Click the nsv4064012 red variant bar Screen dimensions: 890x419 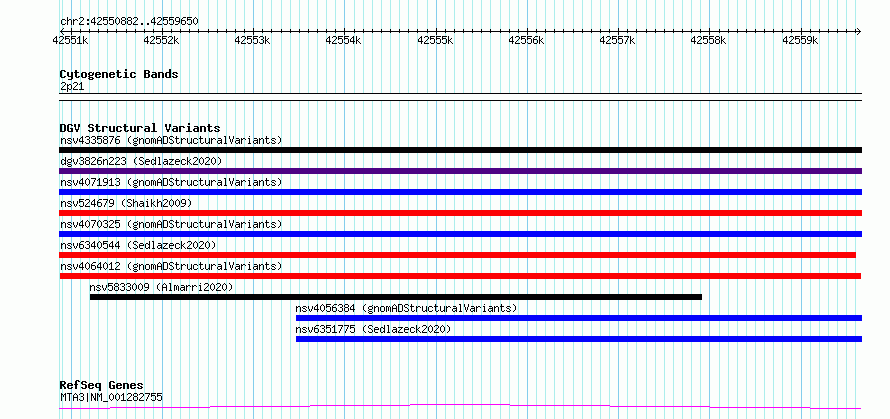tap(460, 276)
